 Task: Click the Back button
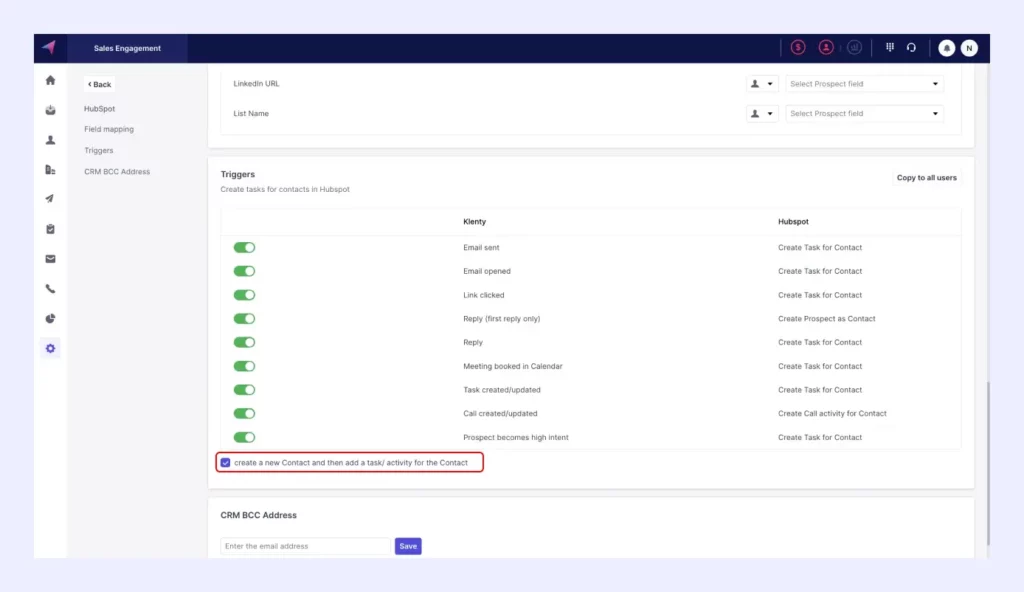click(x=99, y=84)
